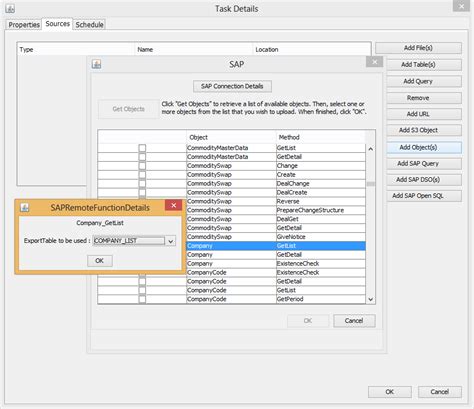The height and width of the screenshot is (409, 474).
Task: Select the CommoditySwap GetDetail method cell
Action: point(321,228)
